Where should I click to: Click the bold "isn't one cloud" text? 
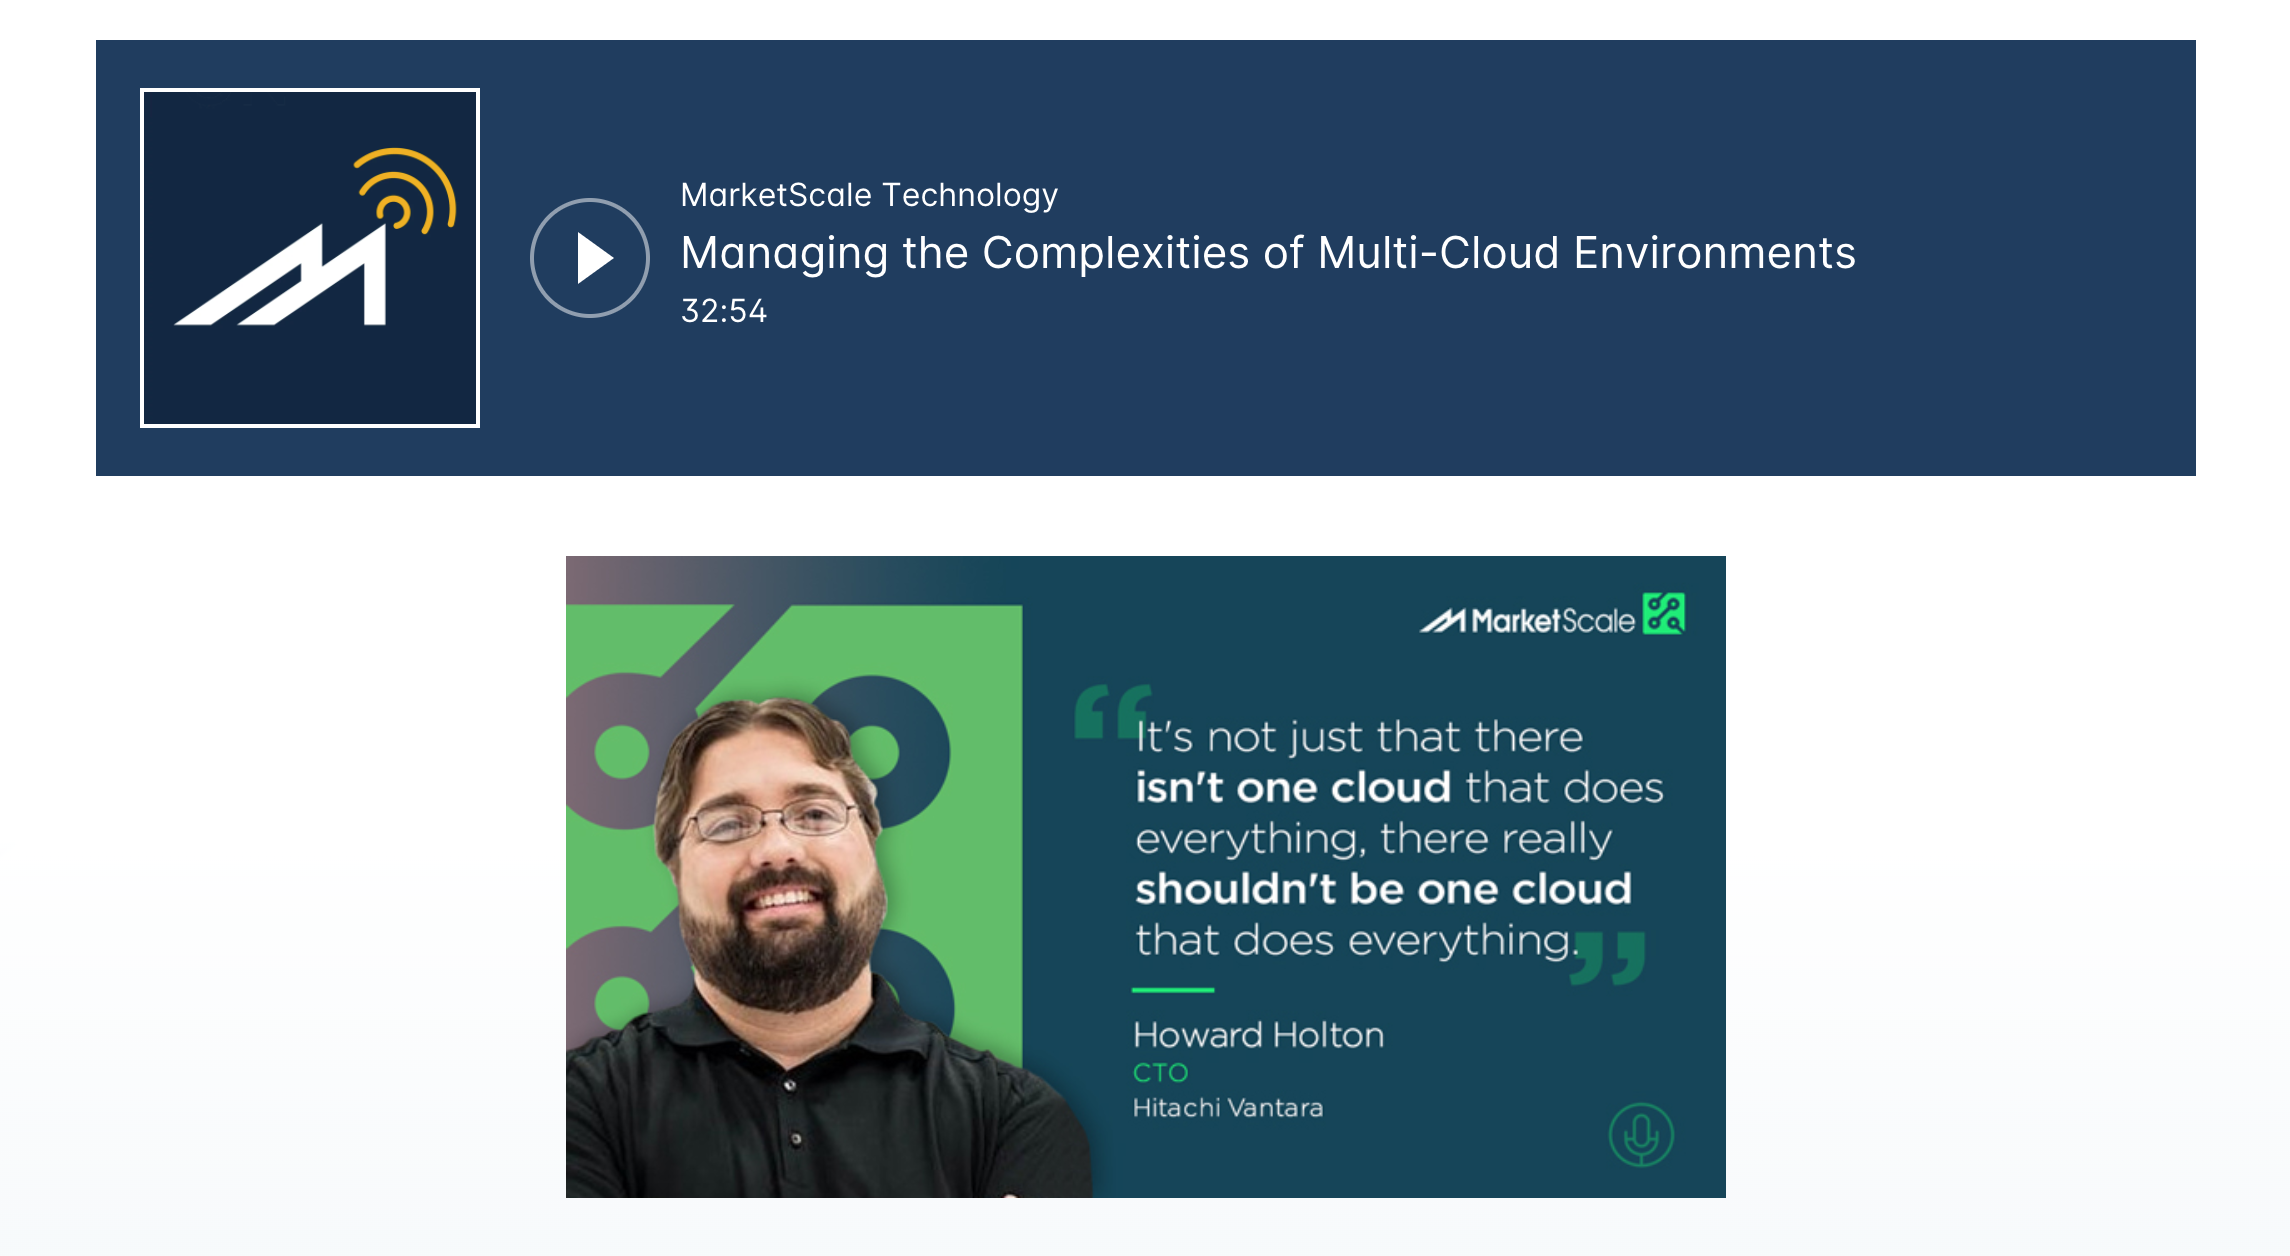click(x=1292, y=788)
